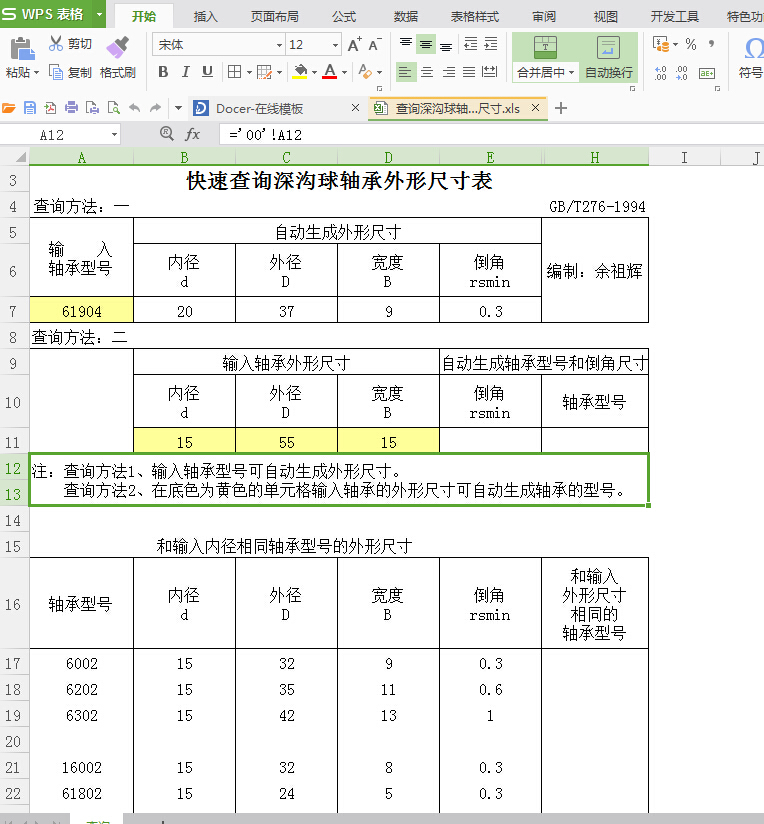This screenshot has width=764, height=824.
Task: Close the 查询深沟球轴...尺寸.xls tab
Action: (x=535, y=108)
